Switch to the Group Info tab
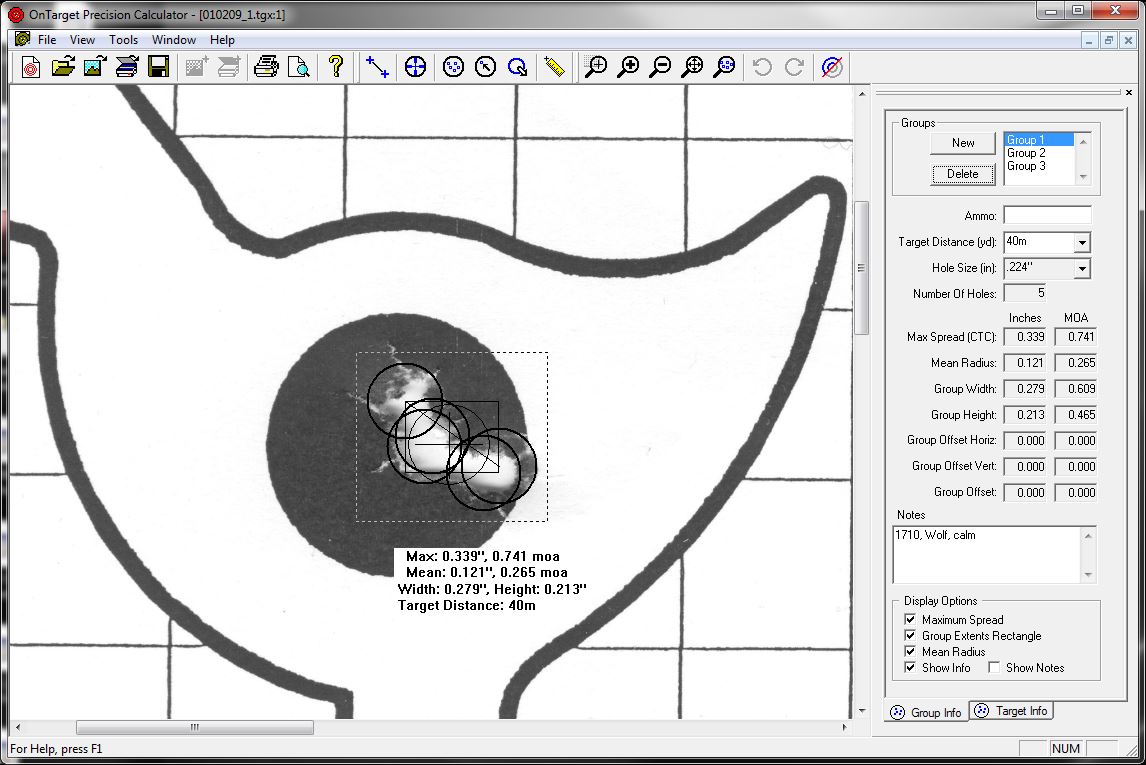Screen dimensions: 1146x765 click(x=927, y=711)
